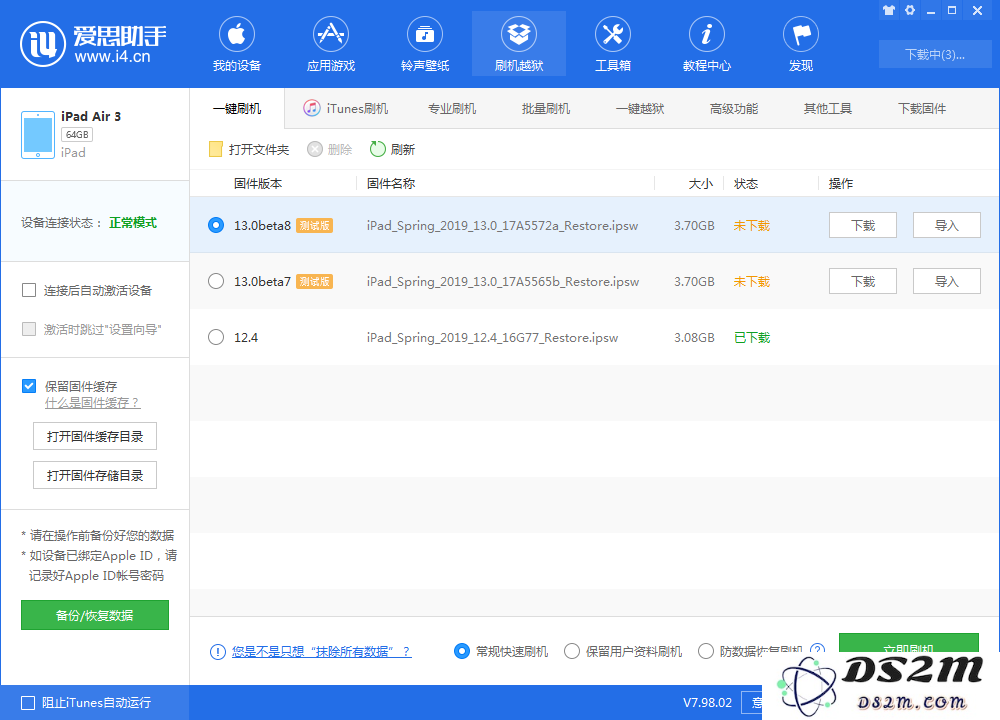Screen dimensions: 1000x720
Task: Click 测试版 badge on 13.0beta8
Action: pyautogui.click(x=314, y=225)
